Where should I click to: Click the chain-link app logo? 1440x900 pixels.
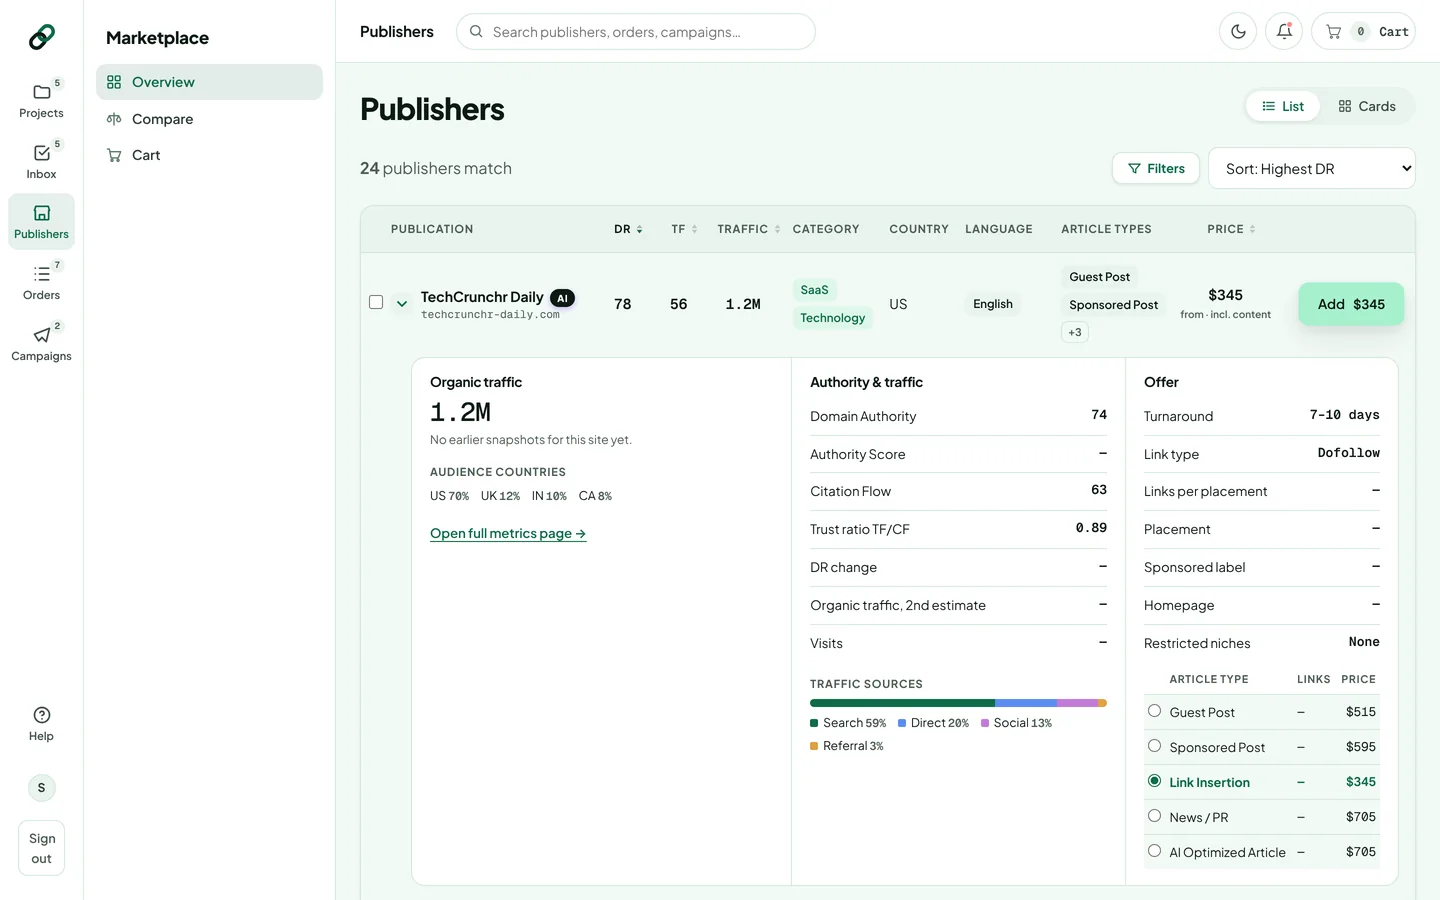(41, 37)
